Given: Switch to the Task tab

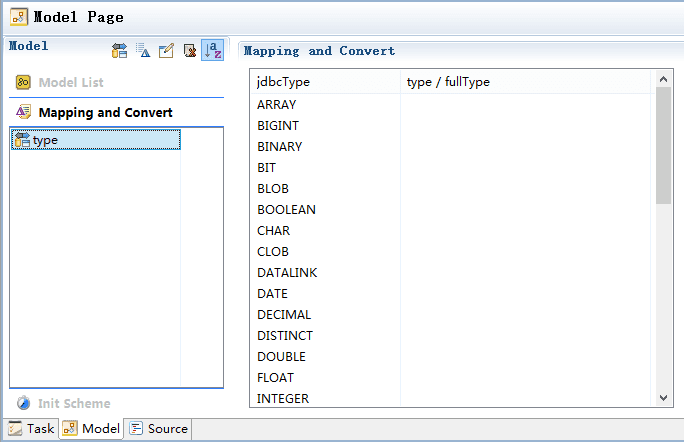Looking at the screenshot, I should pyautogui.click(x=31, y=429).
